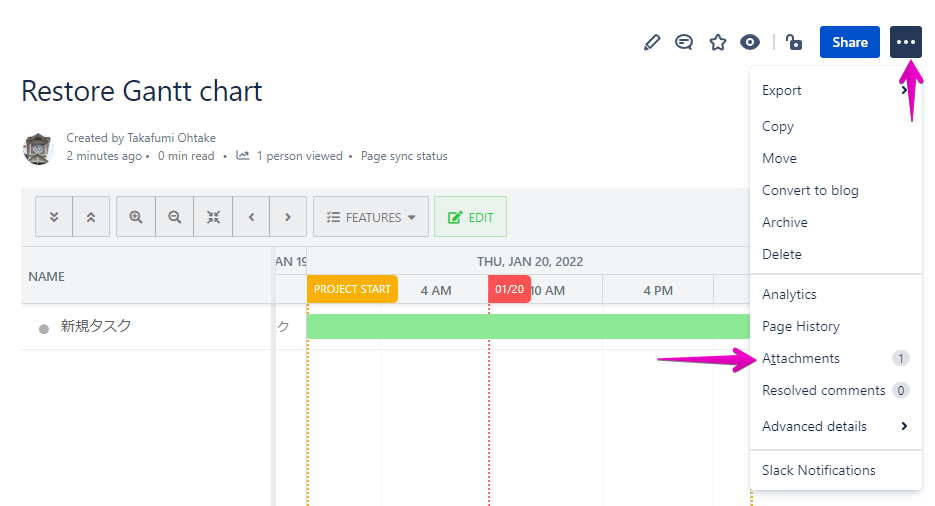
Task: Zoom in on the Gantt timeline
Action: point(136,217)
